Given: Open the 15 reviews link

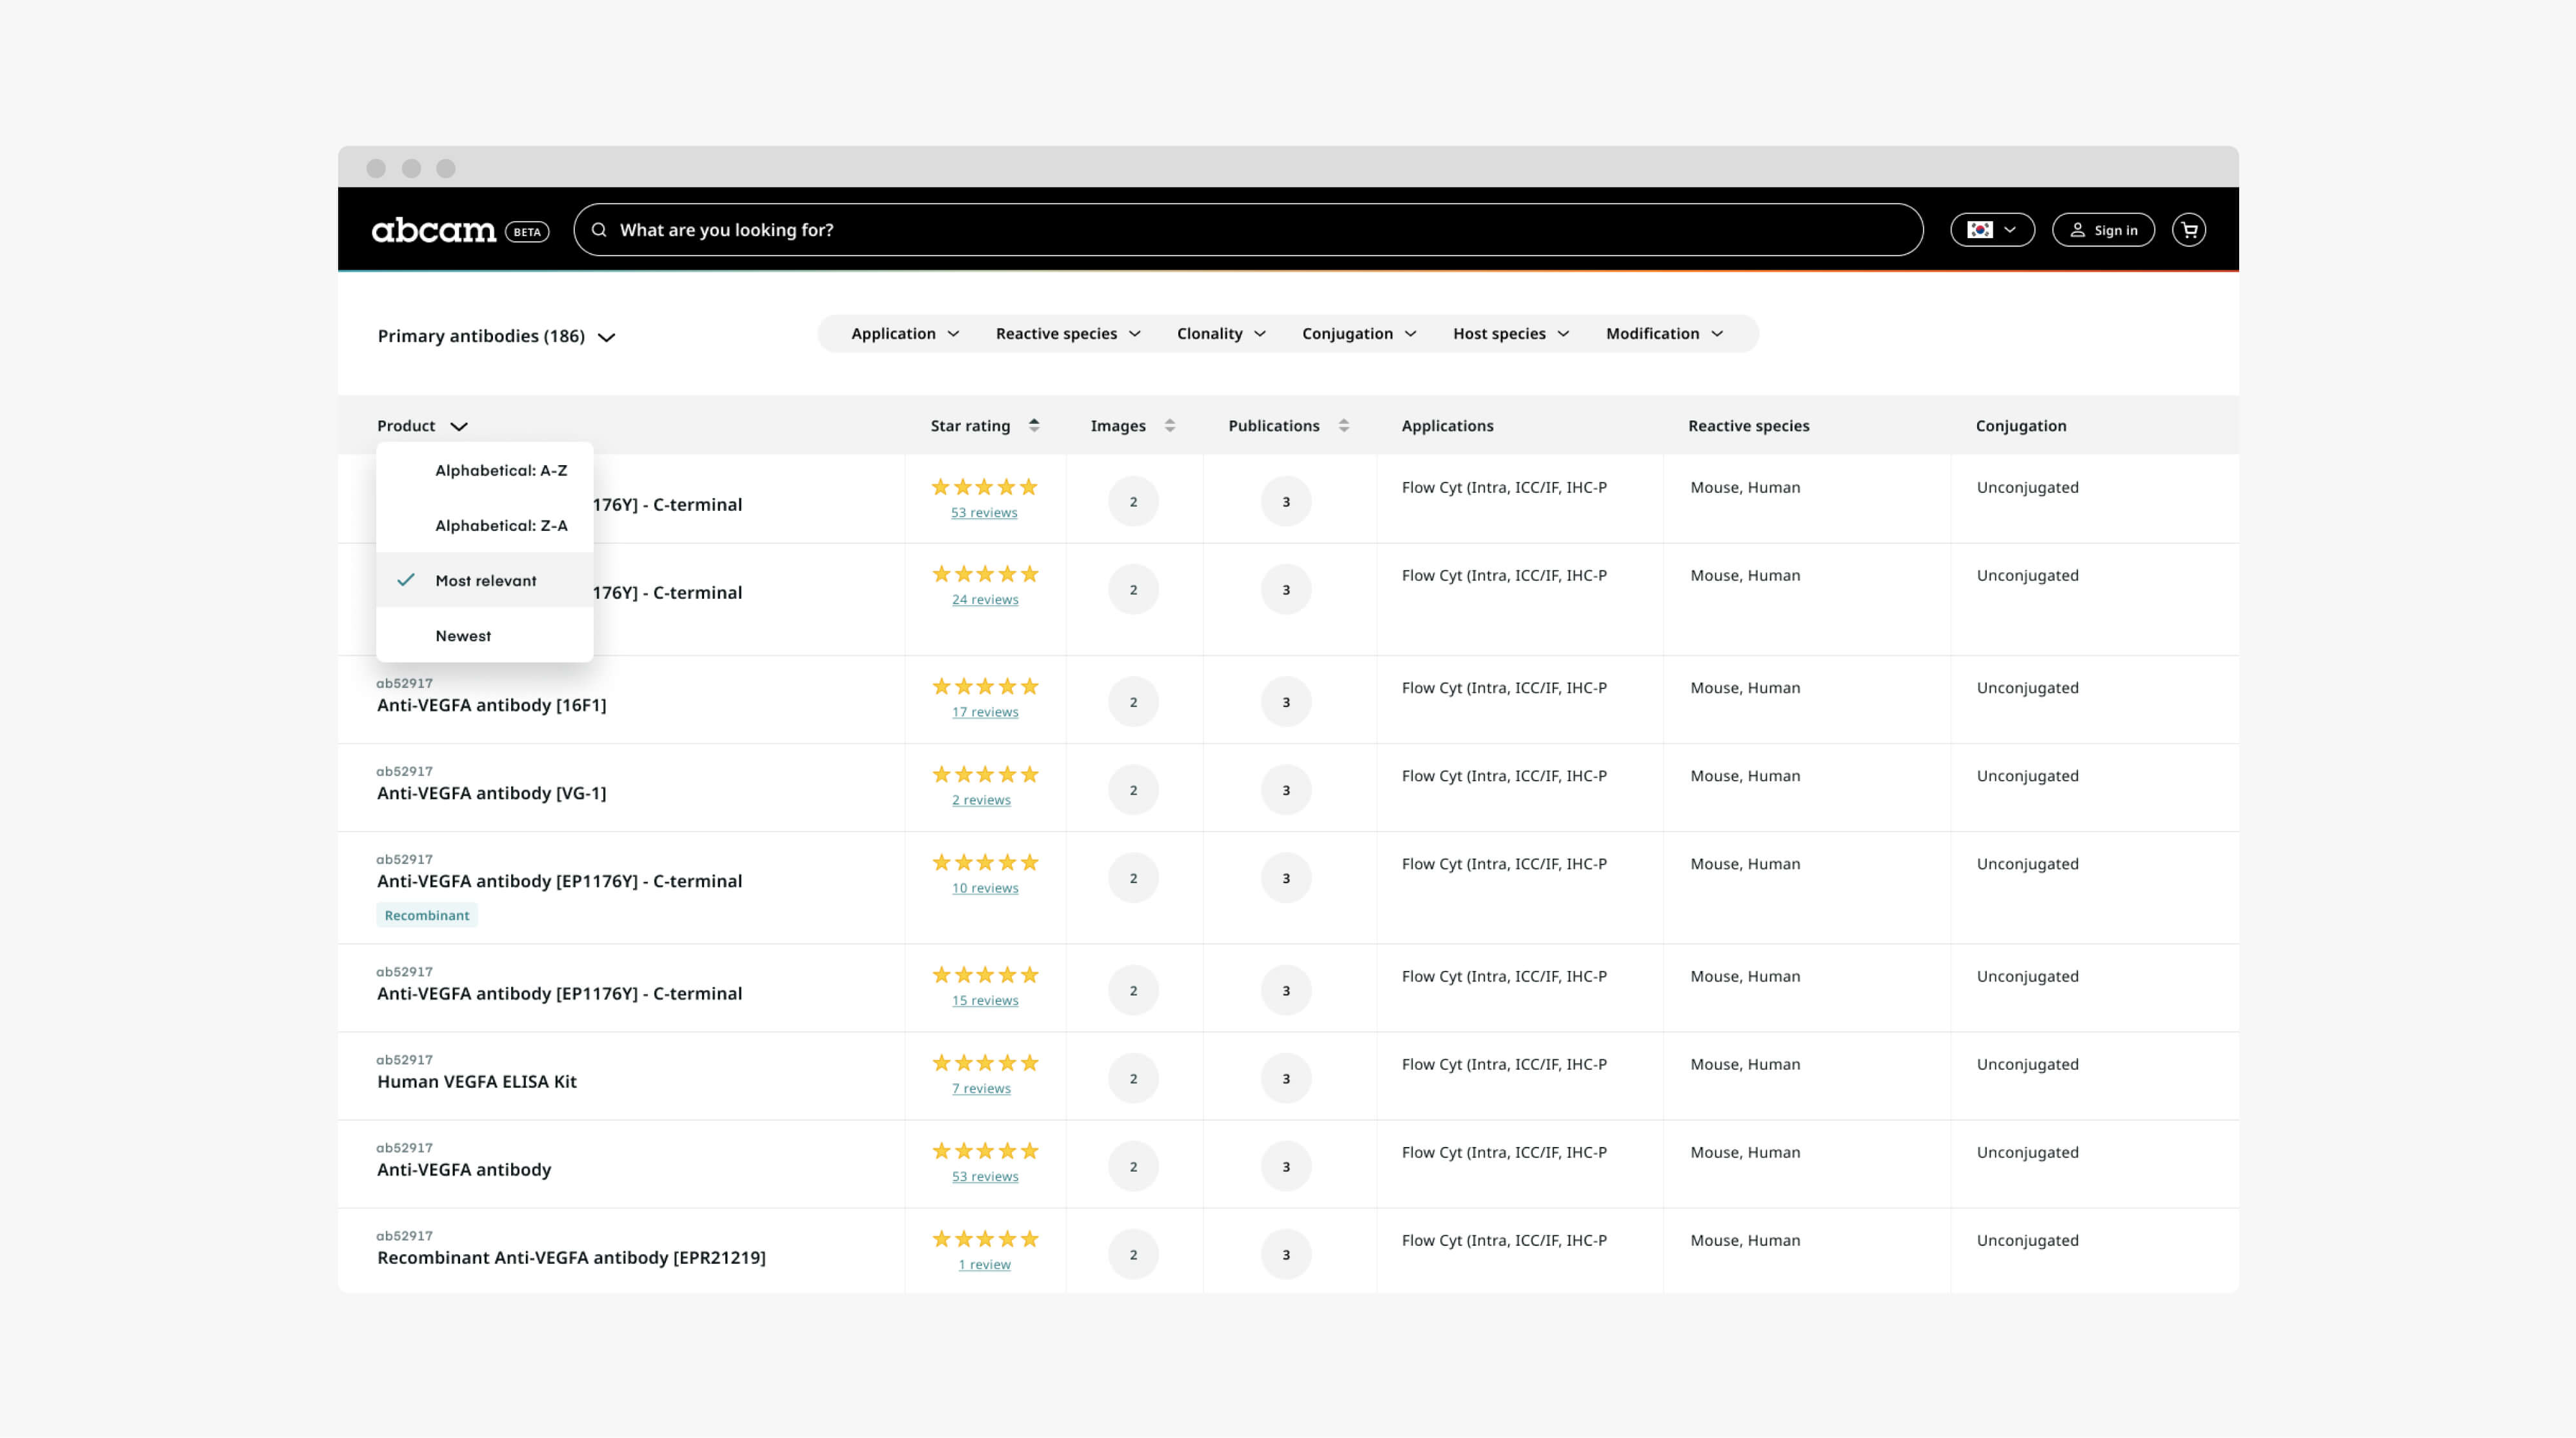Looking at the screenshot, I should click(985, 1000).
